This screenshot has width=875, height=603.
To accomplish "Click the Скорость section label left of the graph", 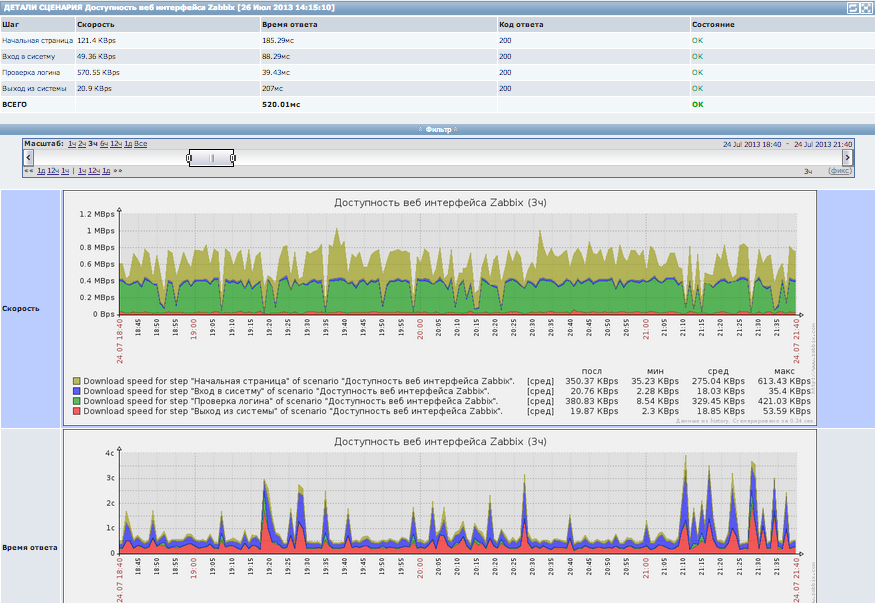I will [x=21, y=308].
